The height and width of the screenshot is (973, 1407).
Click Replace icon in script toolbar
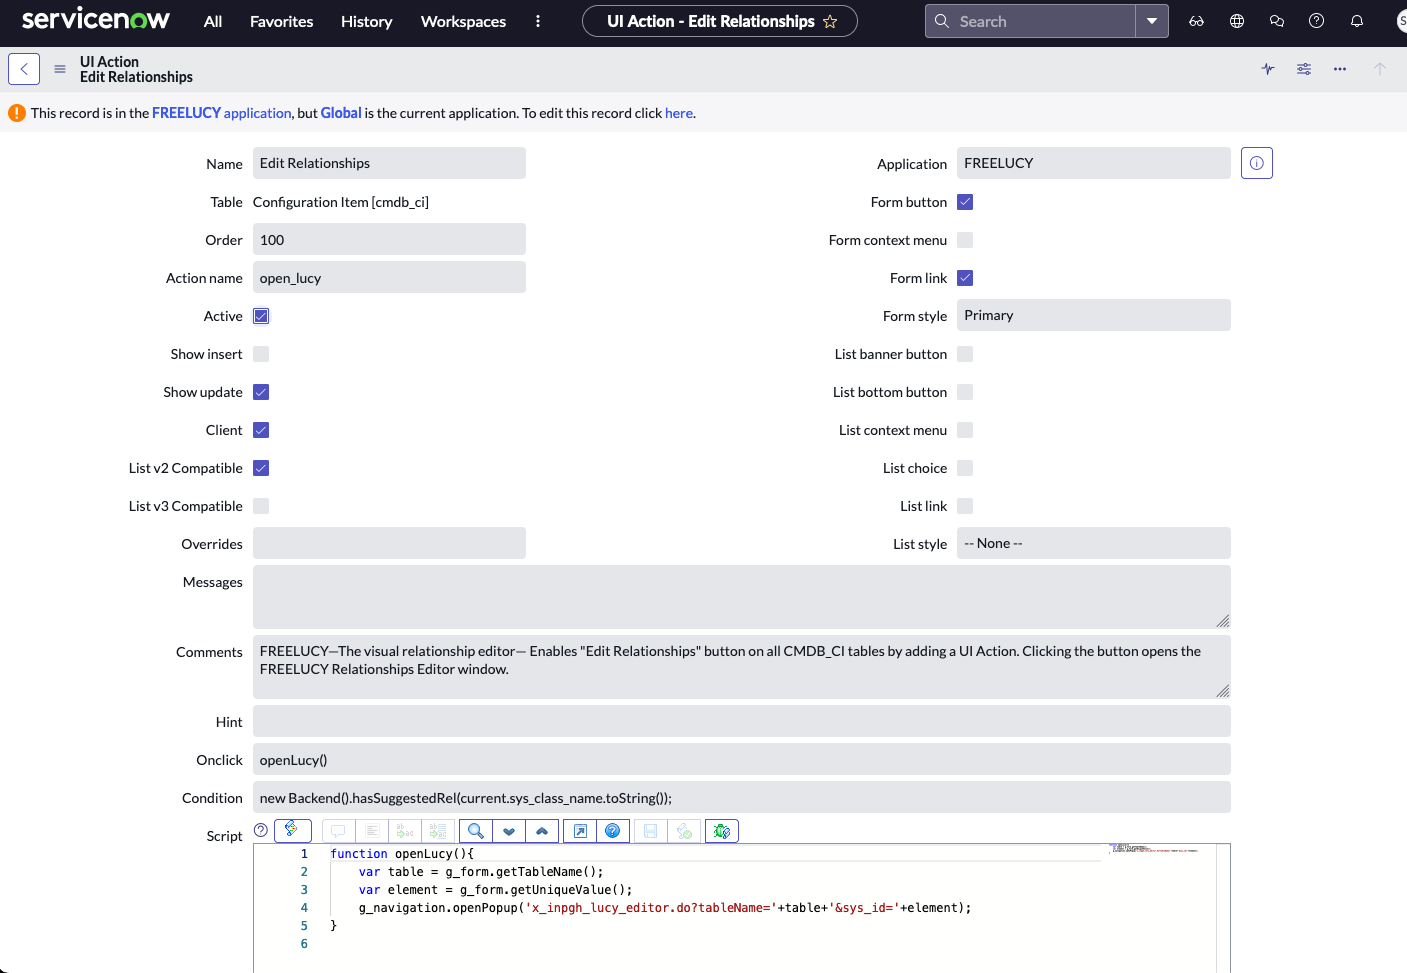(405, 831)
